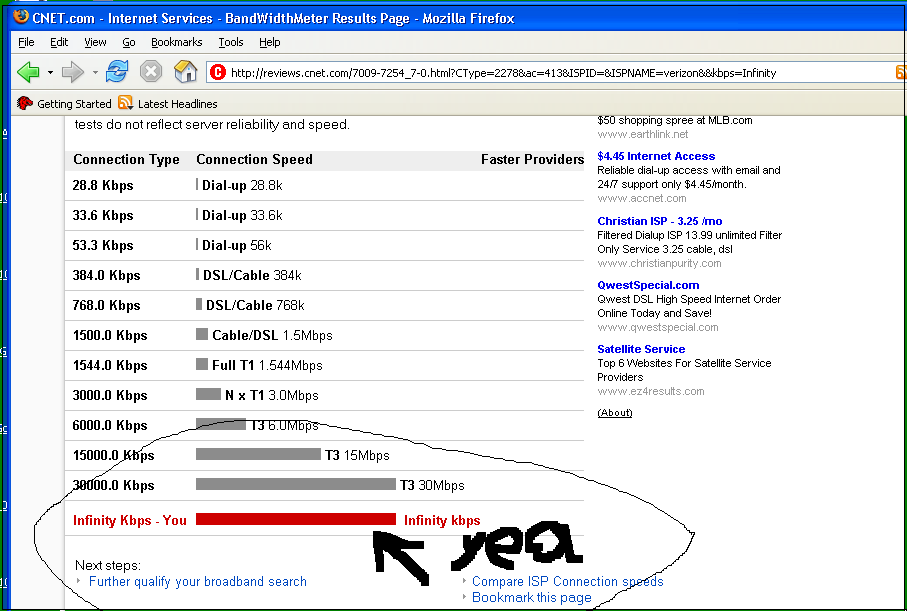Click the Firefox icon in the title bar
The image size is (907, 611).
click(20, 17)
